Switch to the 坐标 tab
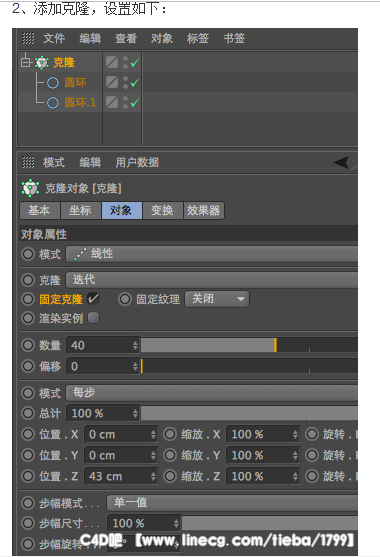This screenshot has width=380, height=557. click(x=81, y=211)
